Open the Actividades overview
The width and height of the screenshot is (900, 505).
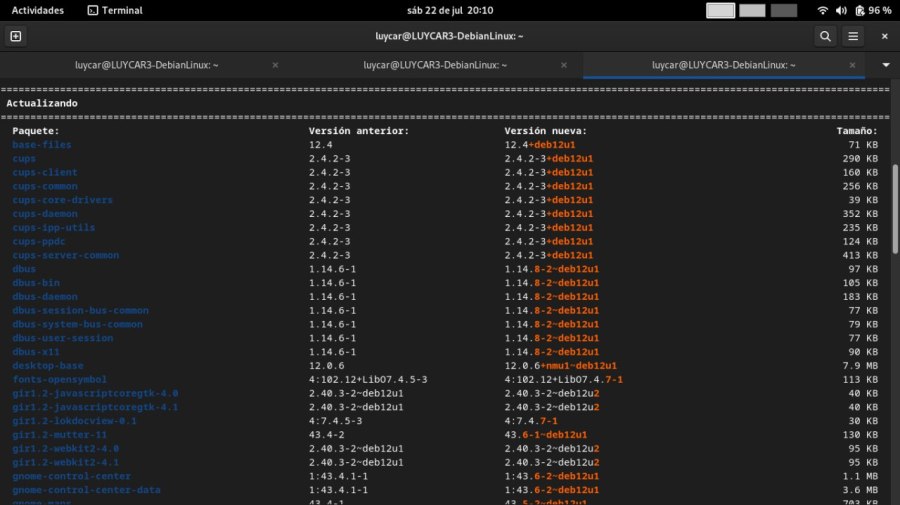pos(37,10)
